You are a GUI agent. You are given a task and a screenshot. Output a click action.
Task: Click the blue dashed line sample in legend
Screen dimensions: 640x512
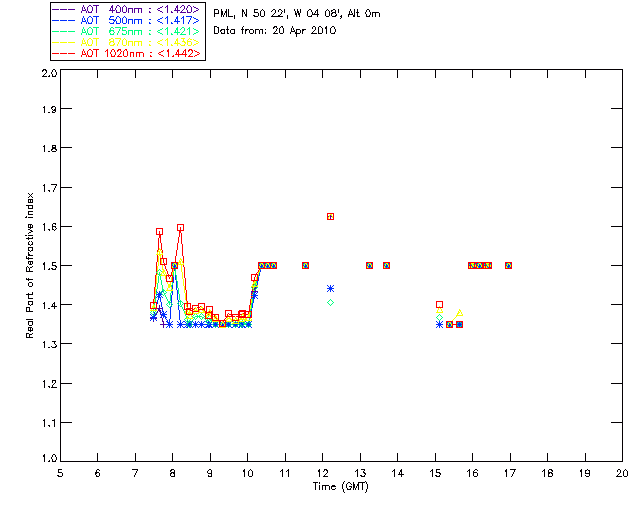click(x=64, y=20)
